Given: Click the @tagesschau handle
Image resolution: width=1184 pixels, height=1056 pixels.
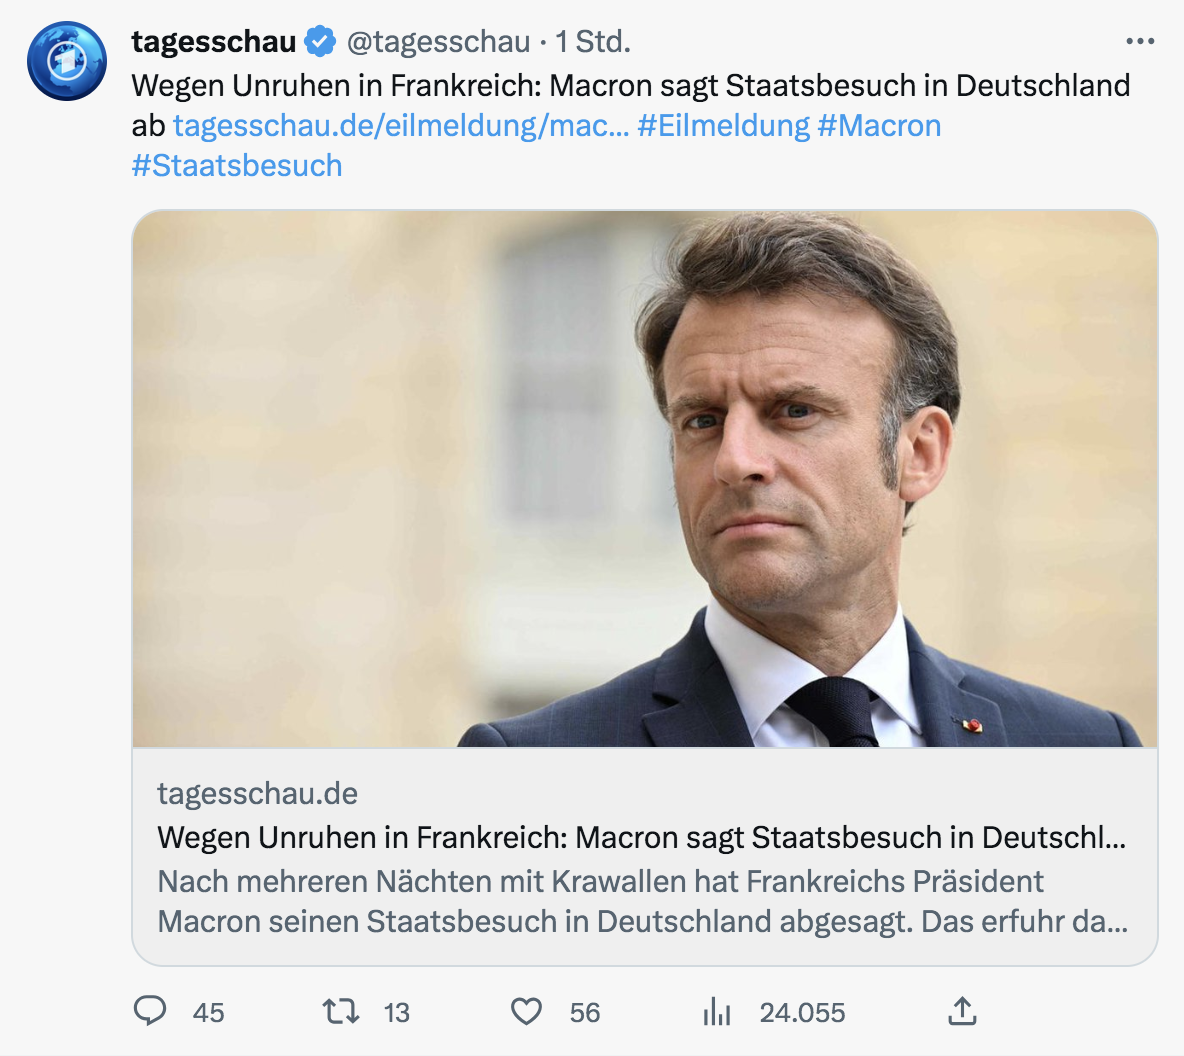Looking at the screenshot, I should coord(438,42).
